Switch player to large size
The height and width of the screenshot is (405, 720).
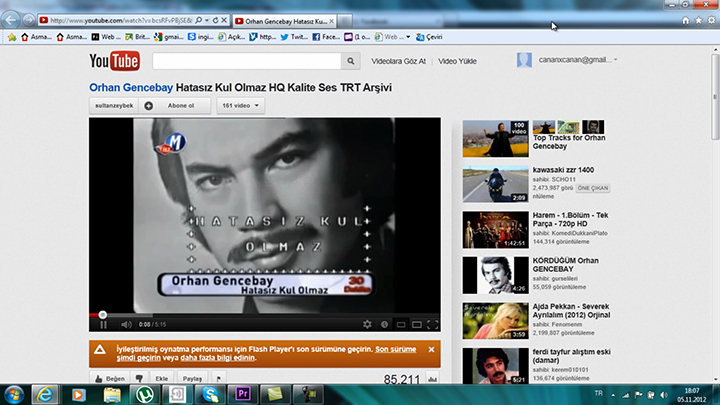pyautogui.click(x=417, y=325)
